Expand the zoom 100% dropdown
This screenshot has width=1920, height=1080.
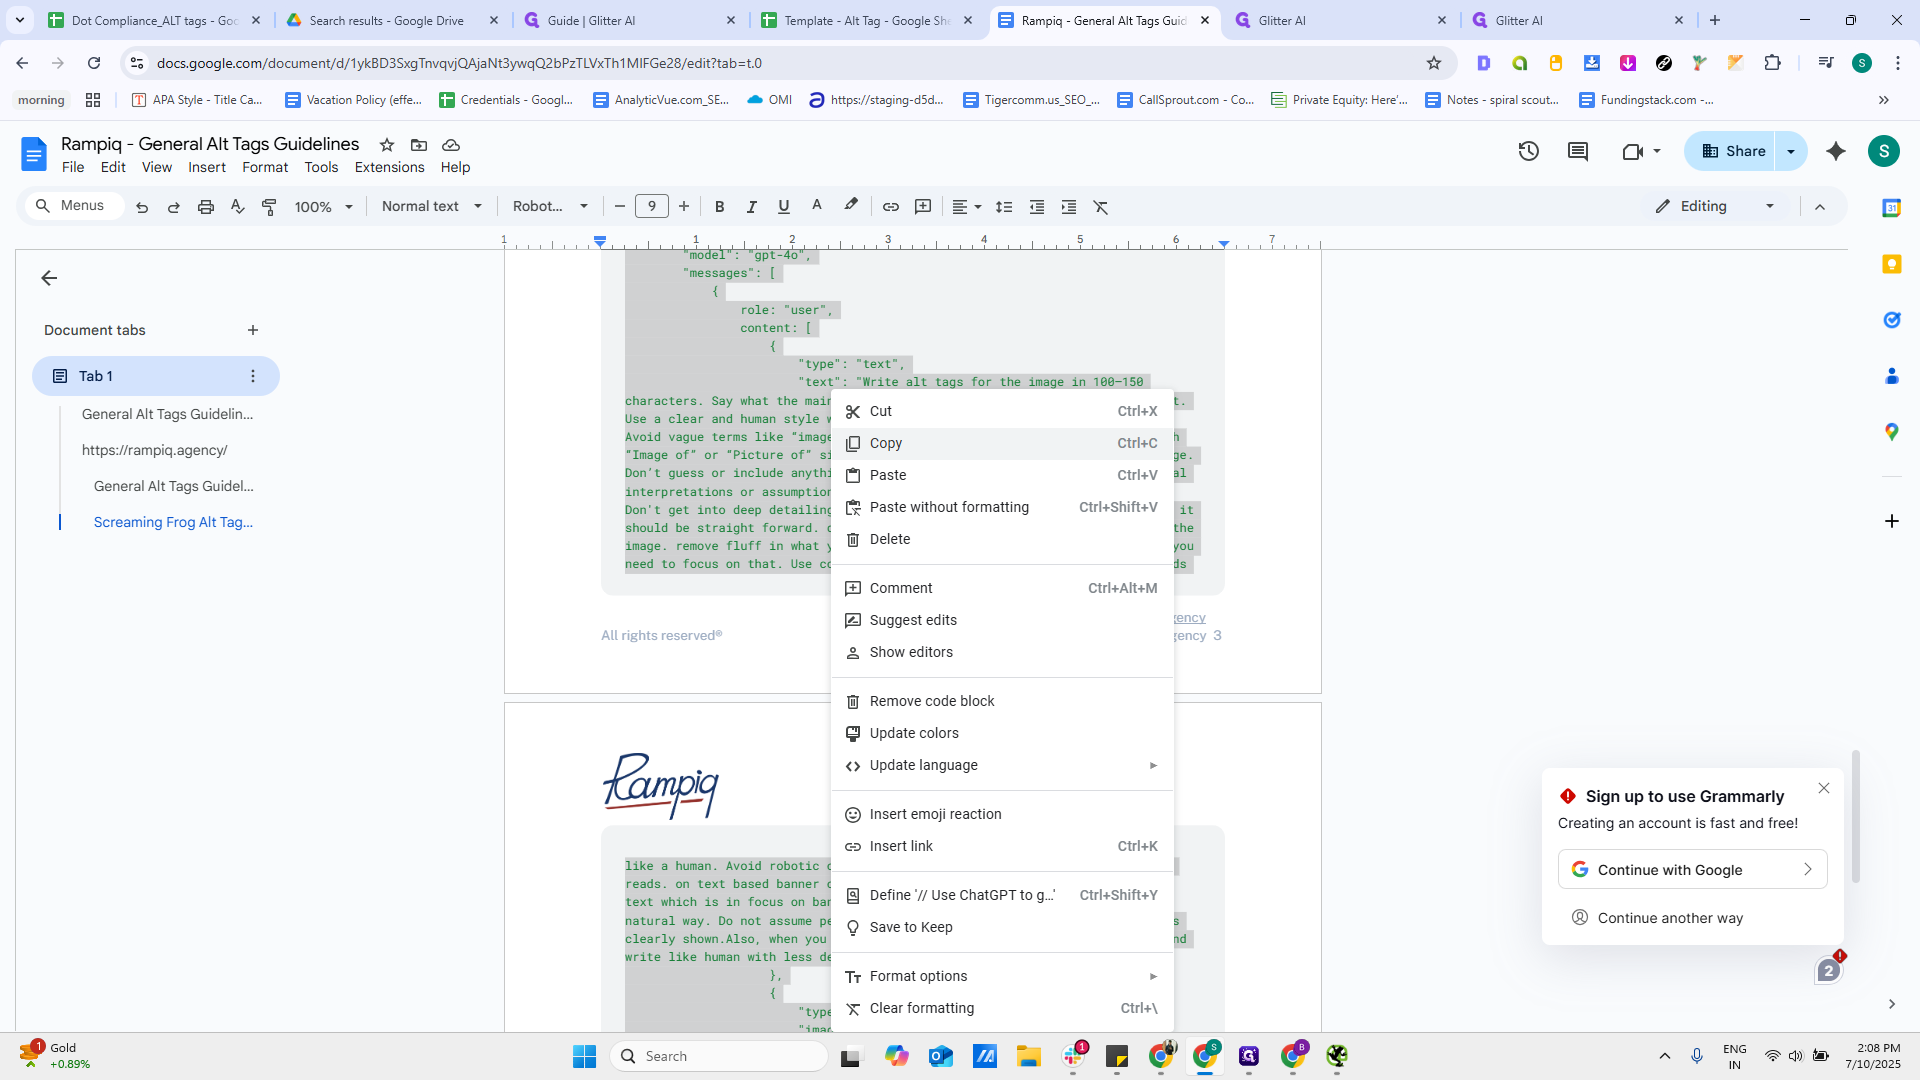pyautogui.click(x=323, y=207)
